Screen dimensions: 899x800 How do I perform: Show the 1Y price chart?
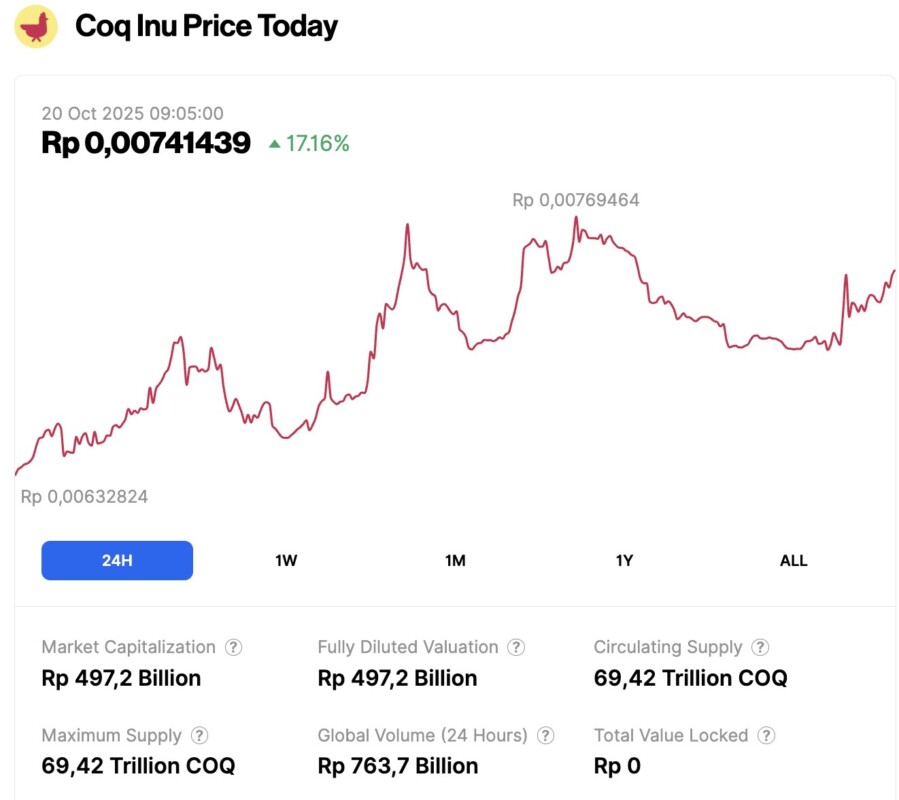(624, 560)
